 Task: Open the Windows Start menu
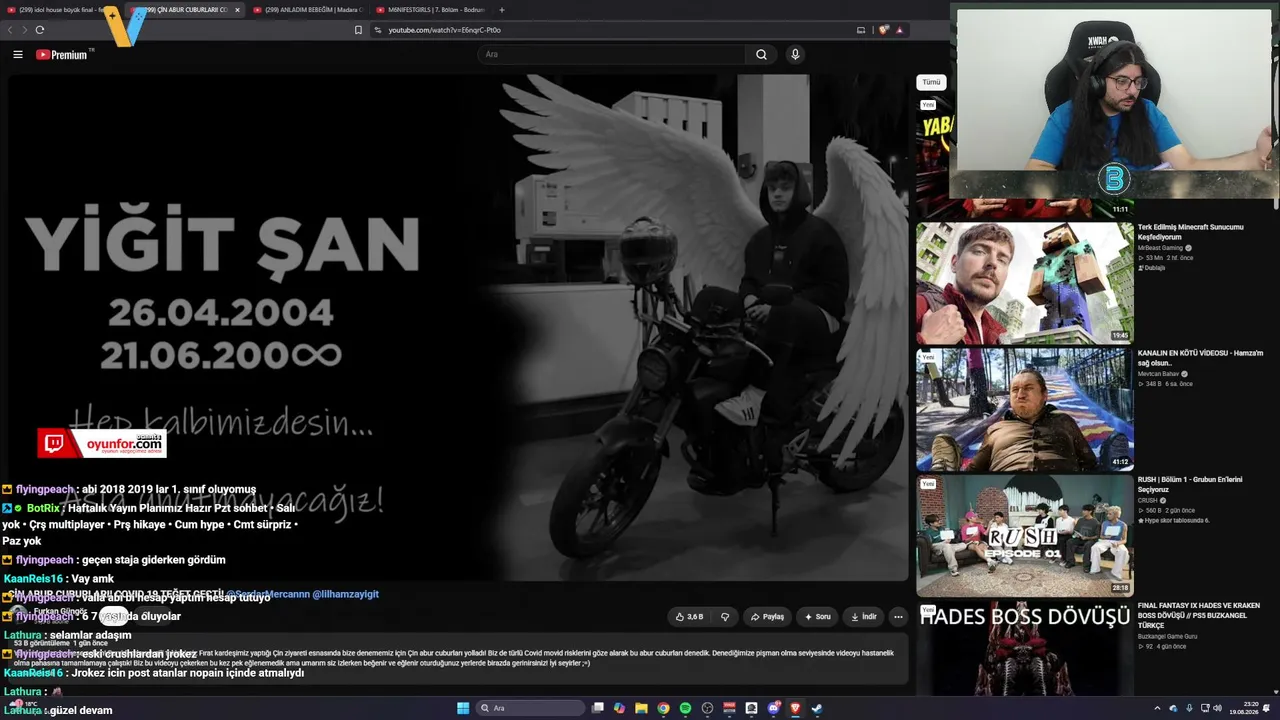[463, 708]
